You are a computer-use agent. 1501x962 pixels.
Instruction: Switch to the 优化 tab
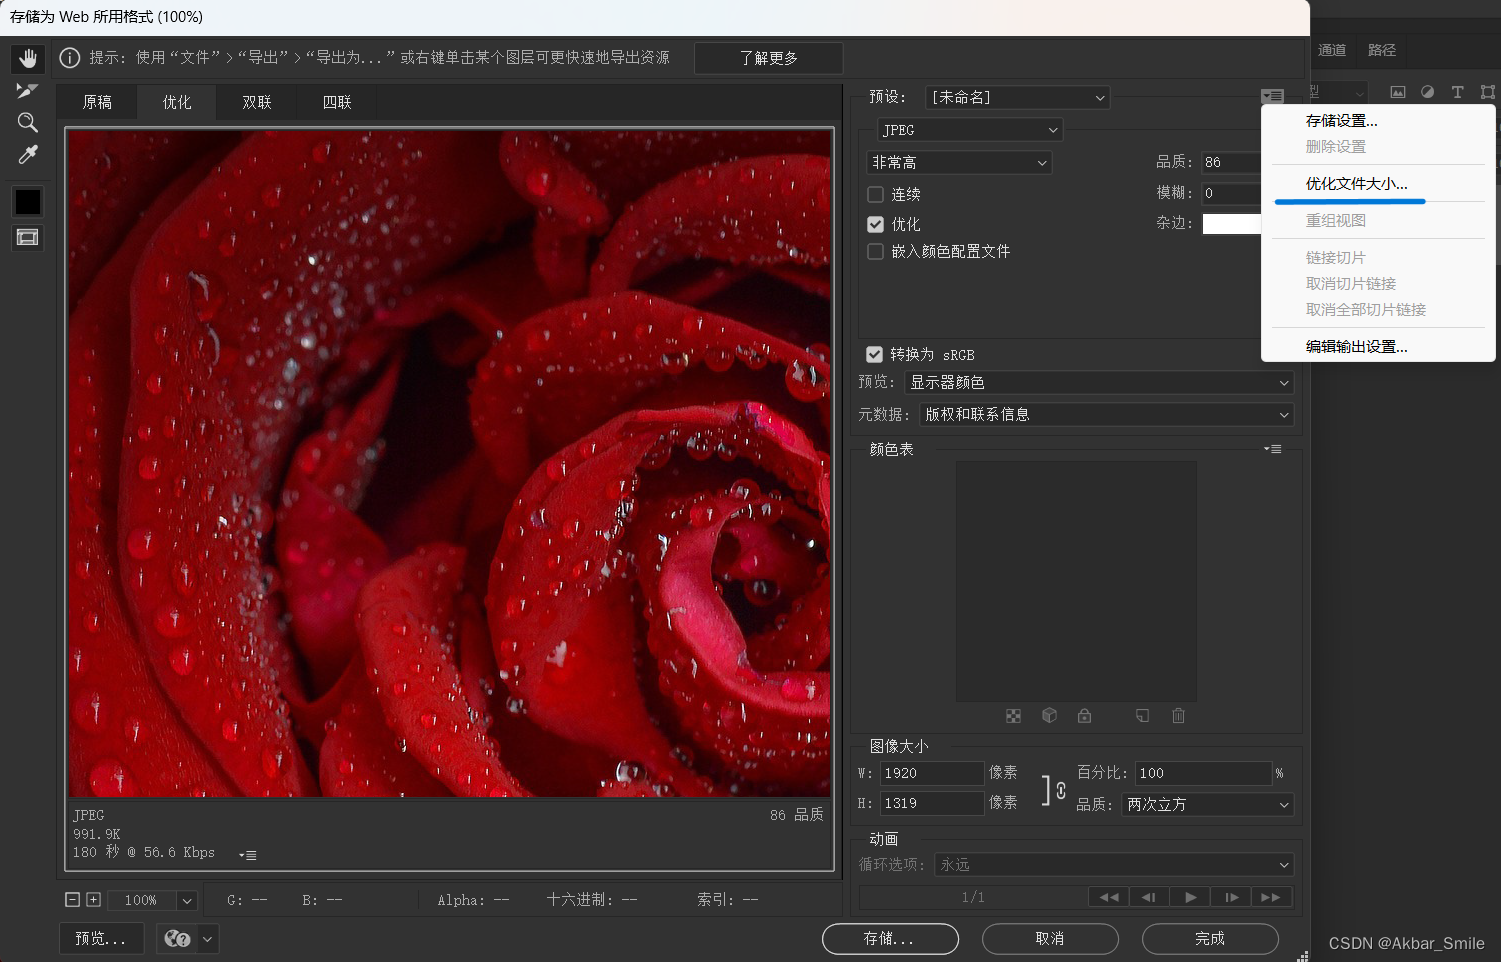tap(177, 102)
